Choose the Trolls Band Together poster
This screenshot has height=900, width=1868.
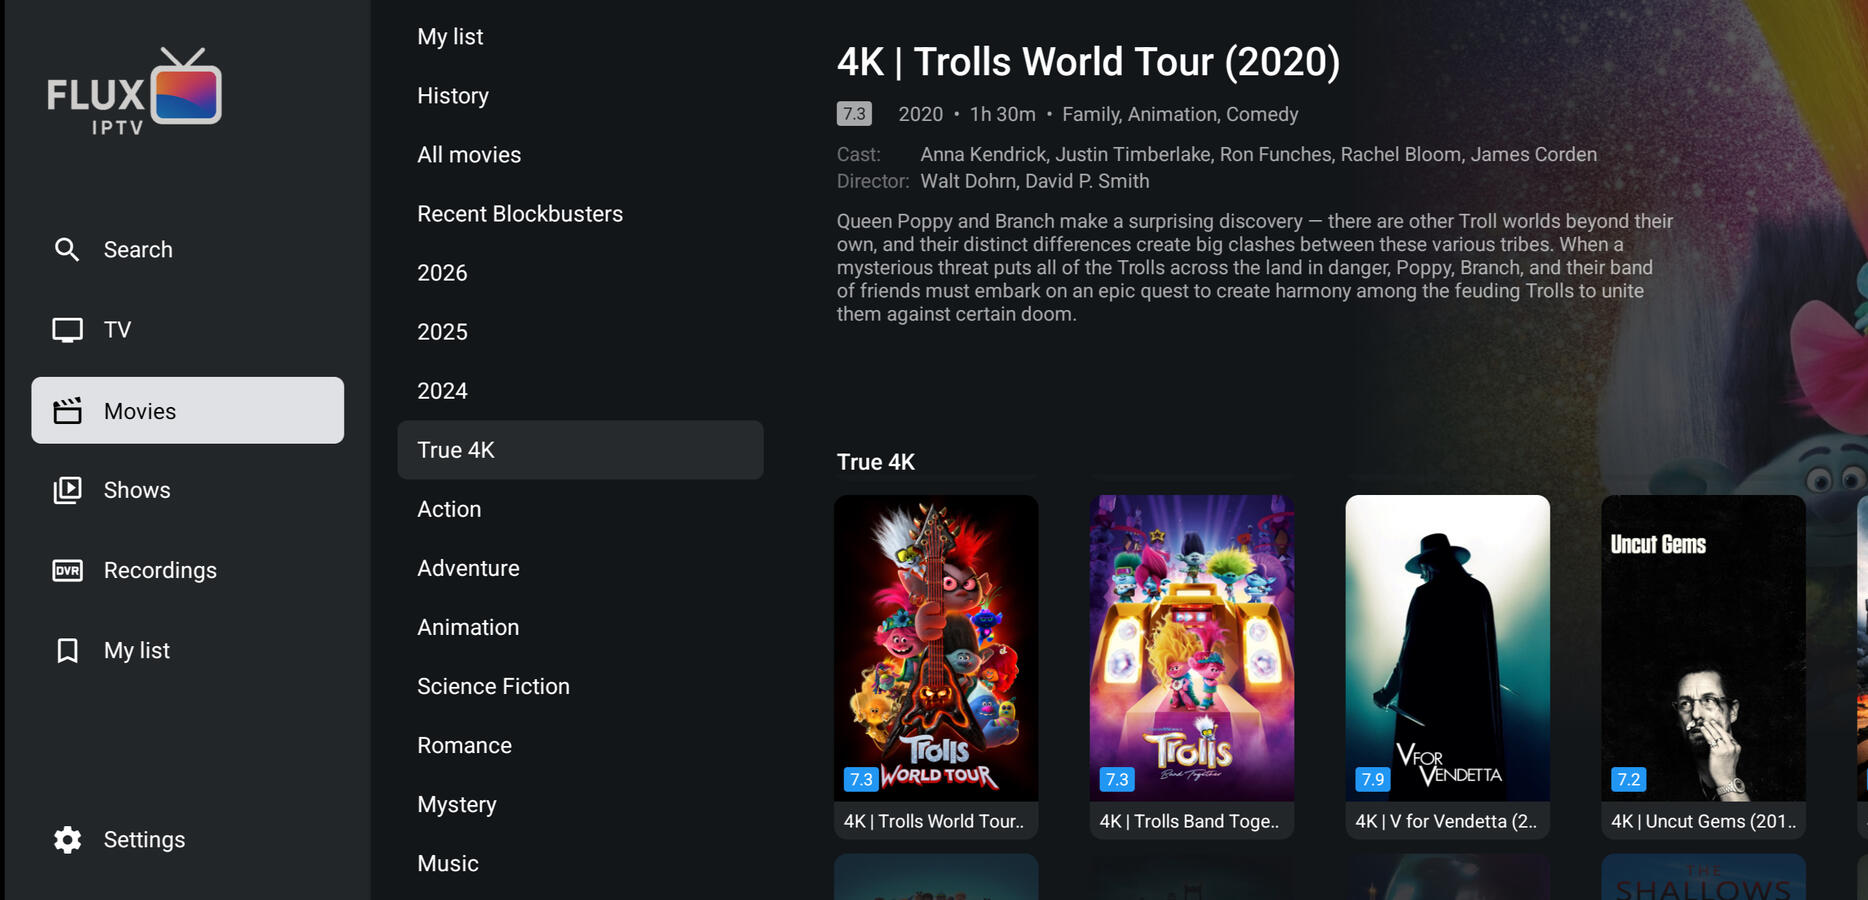[1191, 648]
